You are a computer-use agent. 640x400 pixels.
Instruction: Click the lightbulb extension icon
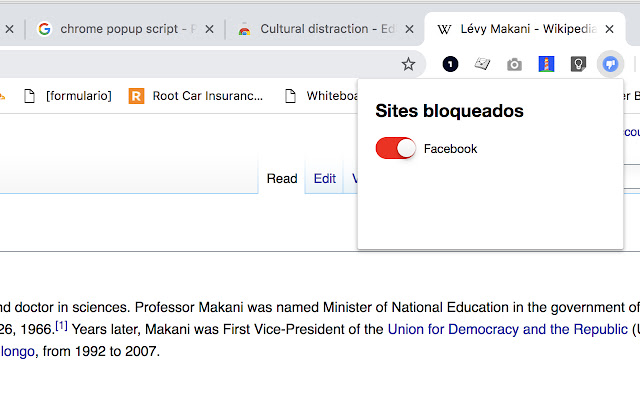click(x=578, y=65)
